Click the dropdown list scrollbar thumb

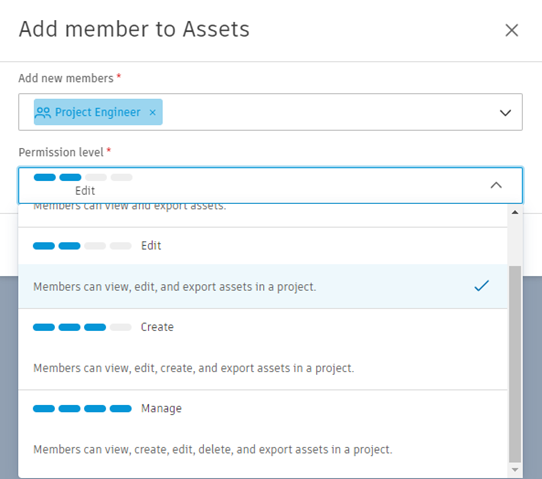pyautogui.click(x=515, y=364)
